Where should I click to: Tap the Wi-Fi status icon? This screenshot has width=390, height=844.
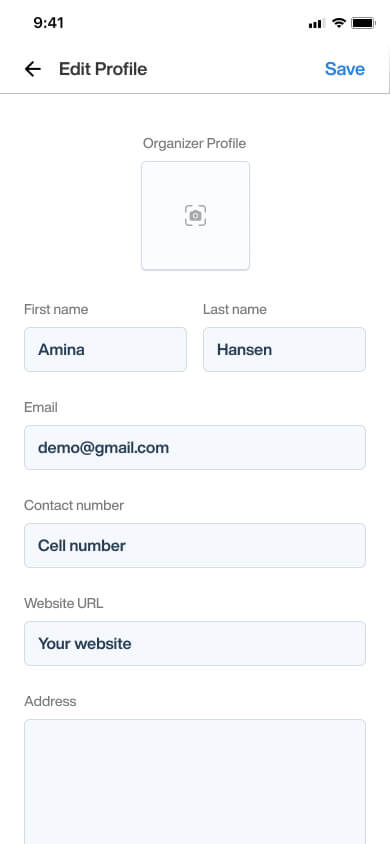click(x=338, y=23)
